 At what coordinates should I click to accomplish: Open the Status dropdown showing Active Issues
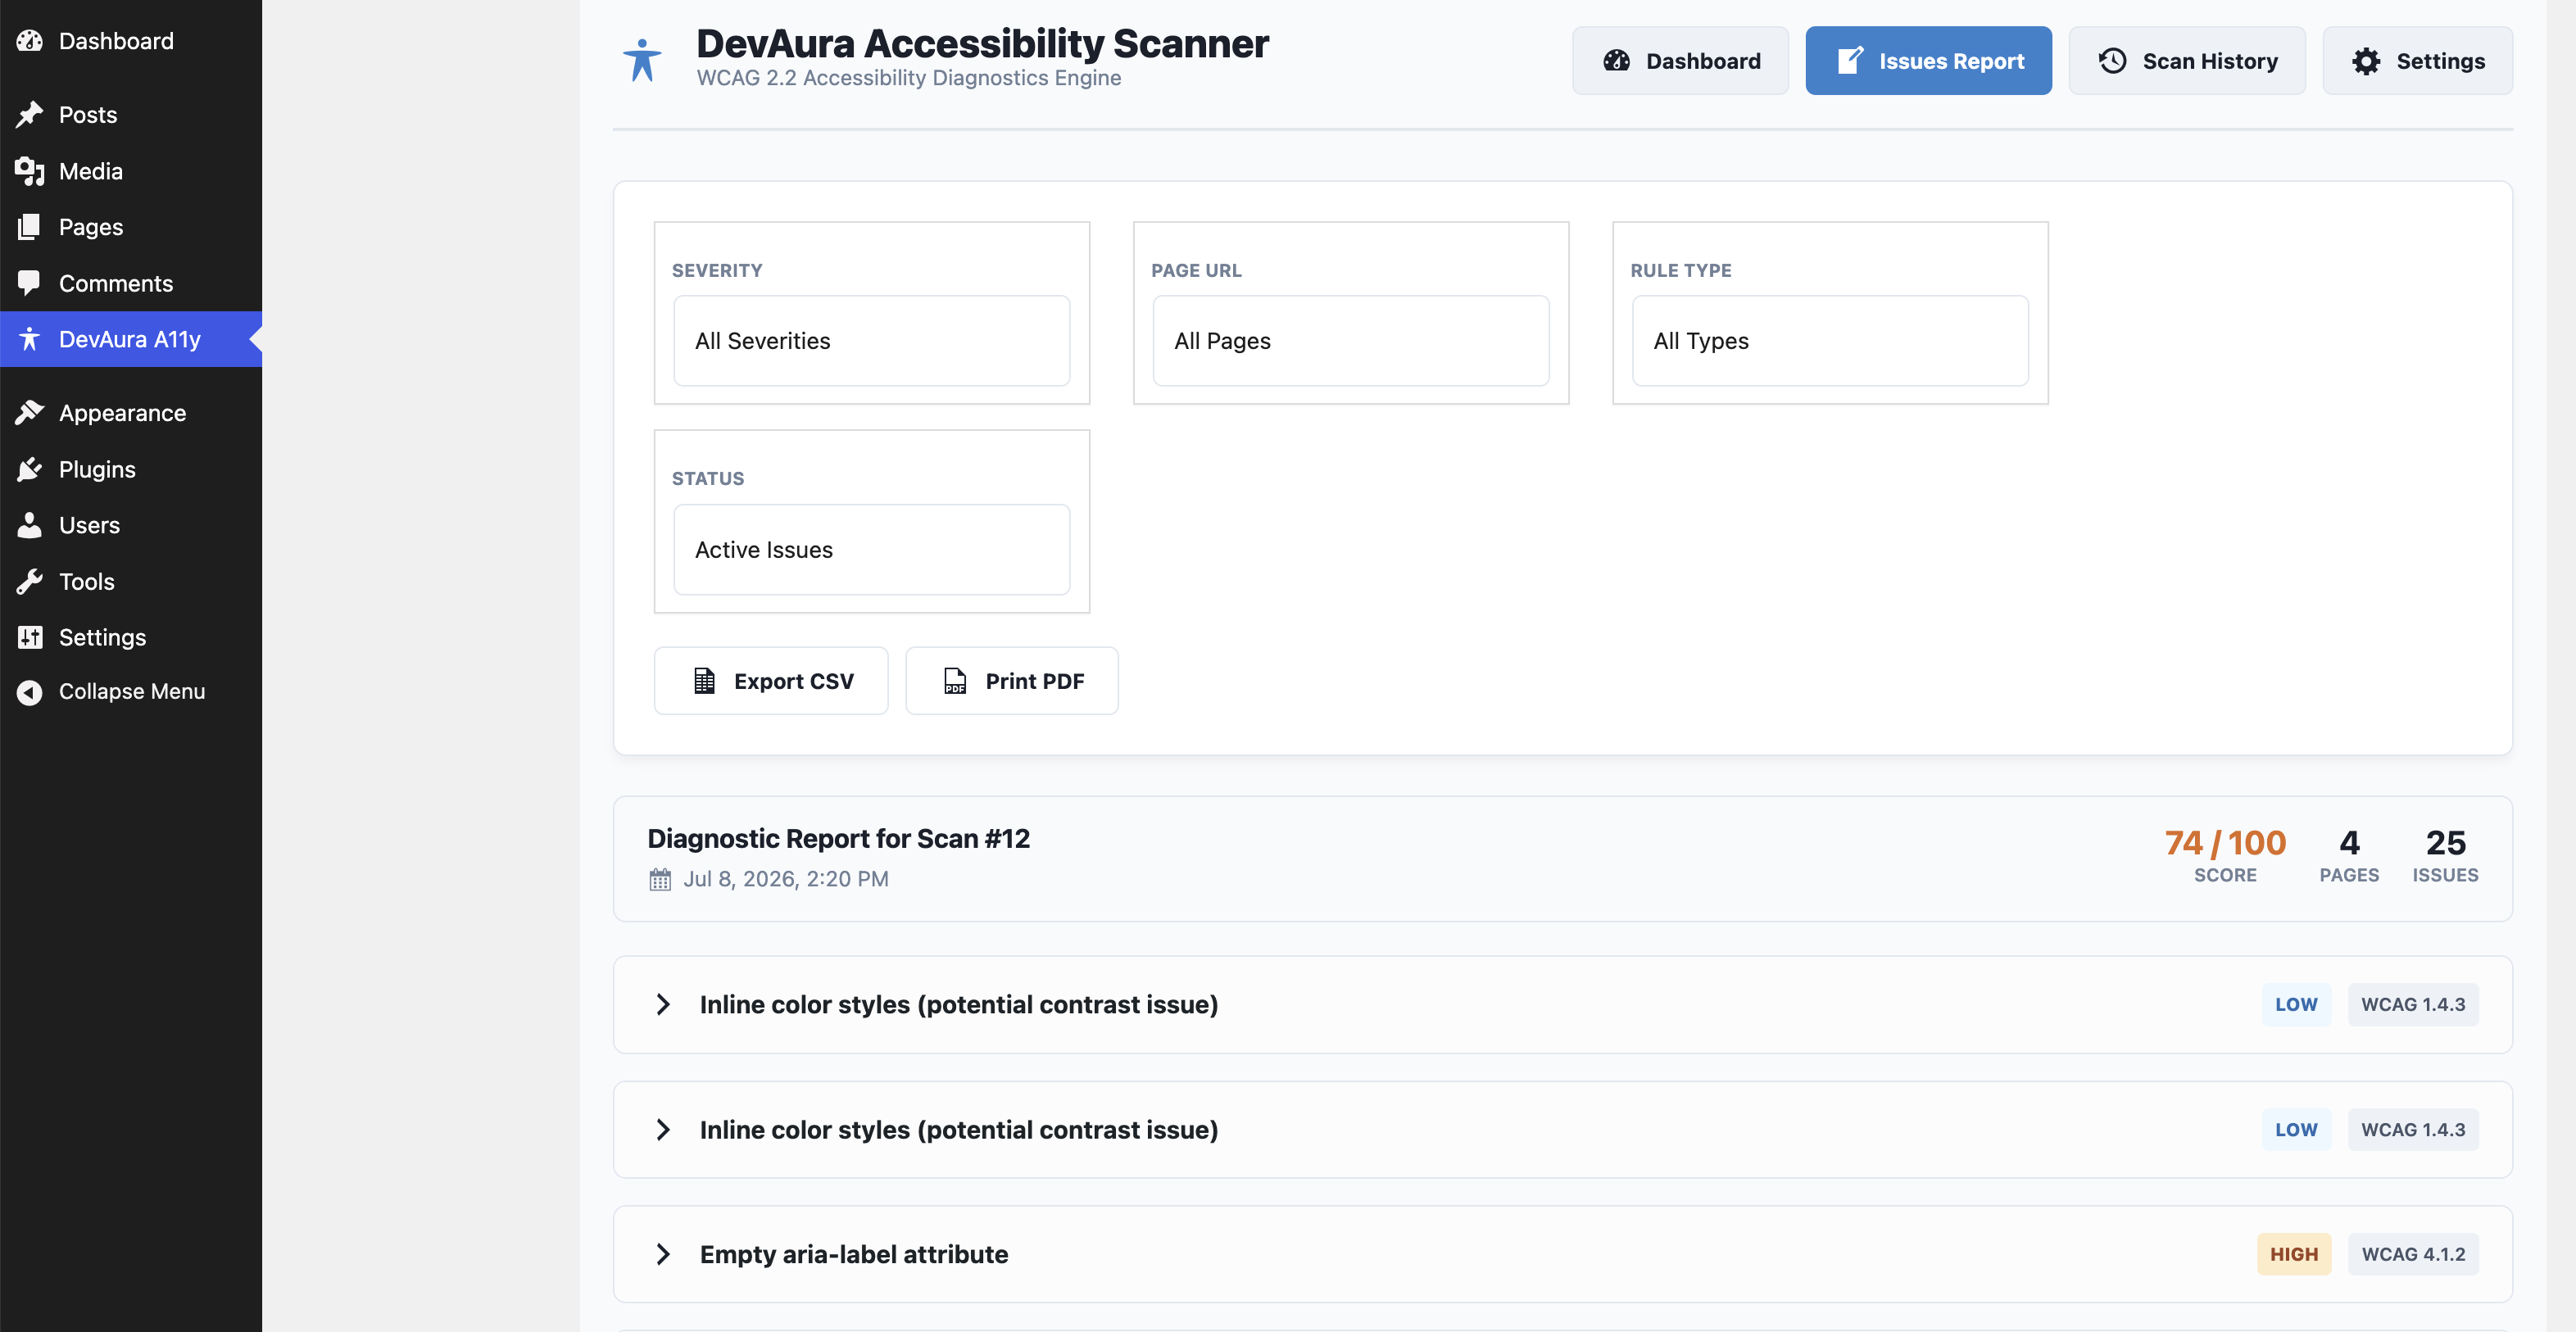pyautogui.click(x=872, y=550)
